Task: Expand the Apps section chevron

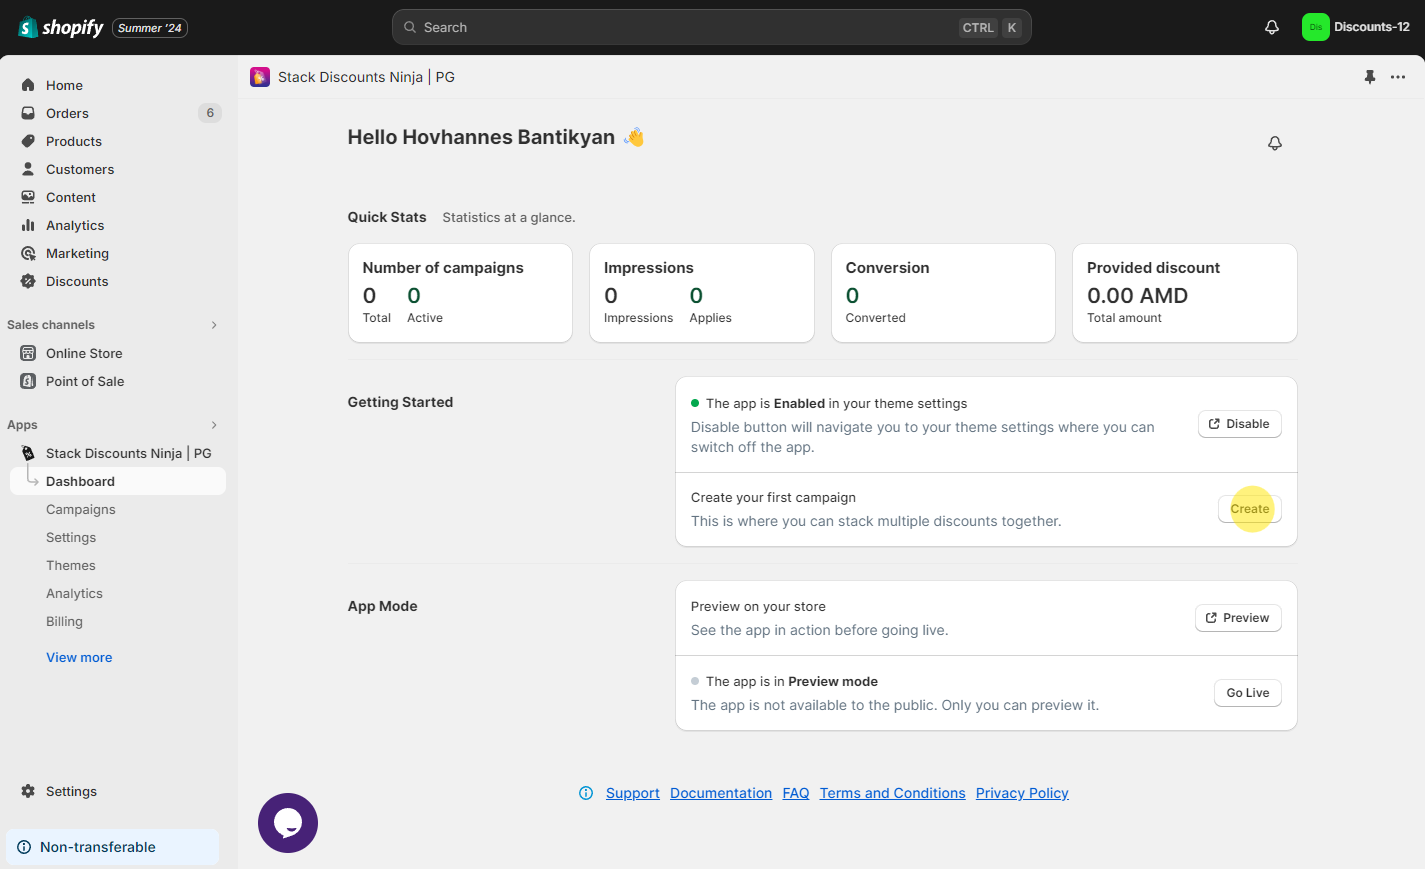Action: (214, 425)
